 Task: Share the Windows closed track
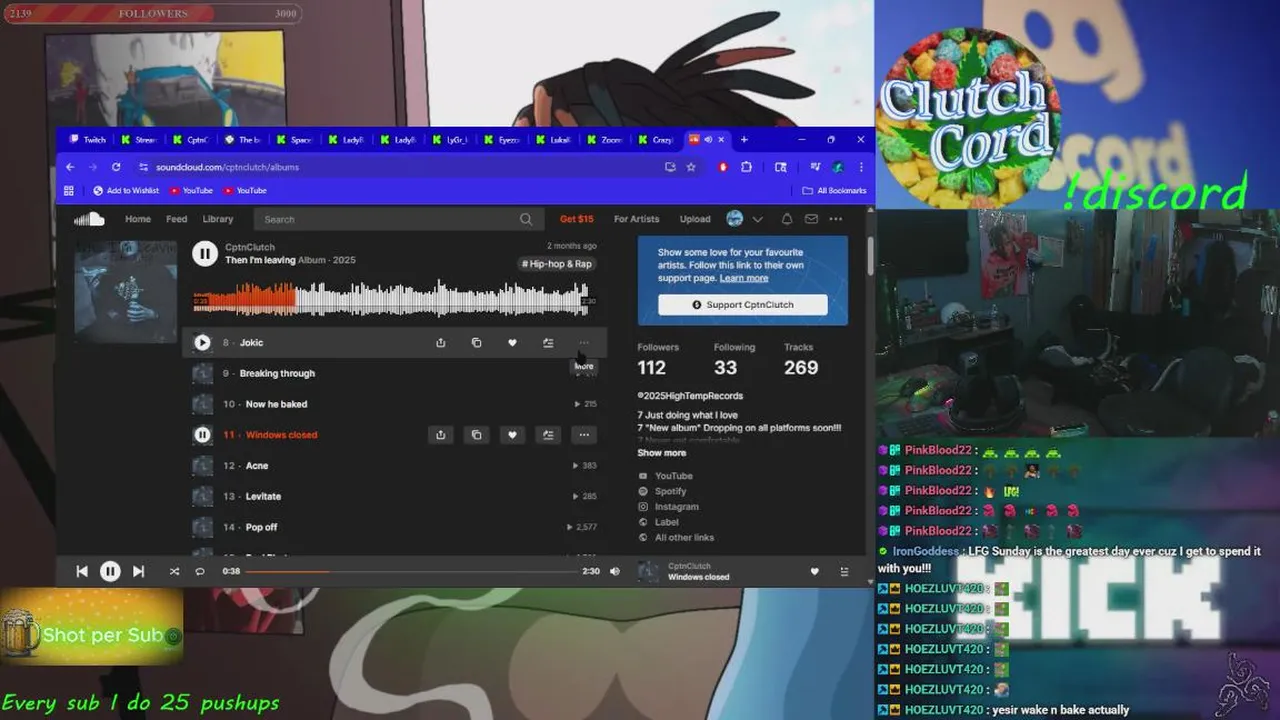pyautogui.click(x=440, y=435)
